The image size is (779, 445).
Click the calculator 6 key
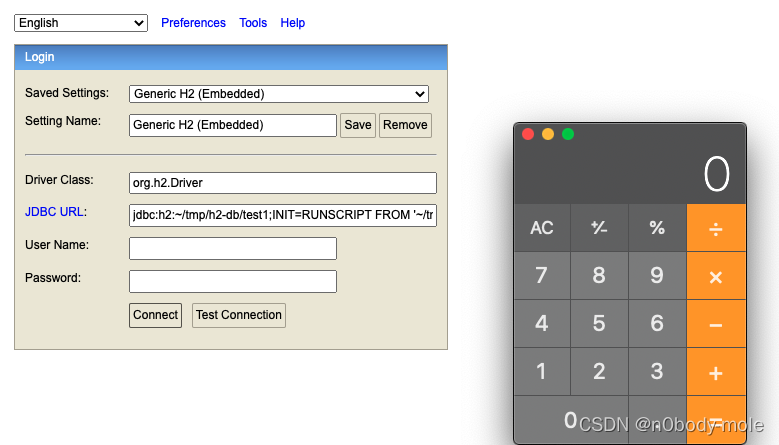[657, 323]
